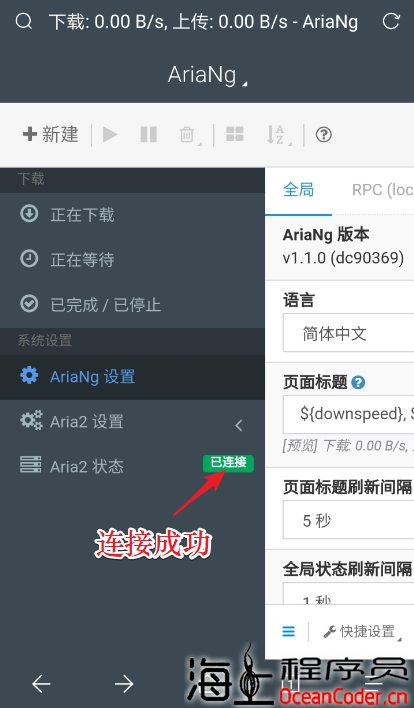The width and height of the screenshot is (414, 708).
Task: Click the server icon beside Aria2 状态
Action: tap(30, 465)
